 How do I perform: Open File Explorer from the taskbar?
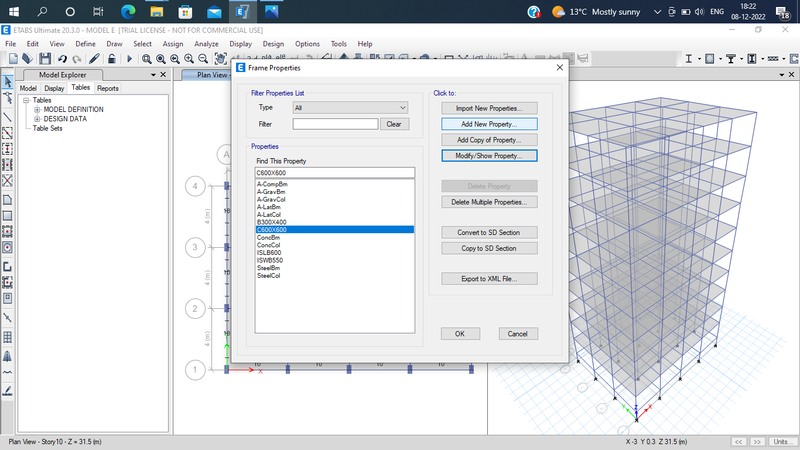pyautogui.click(x=157, y=11)
